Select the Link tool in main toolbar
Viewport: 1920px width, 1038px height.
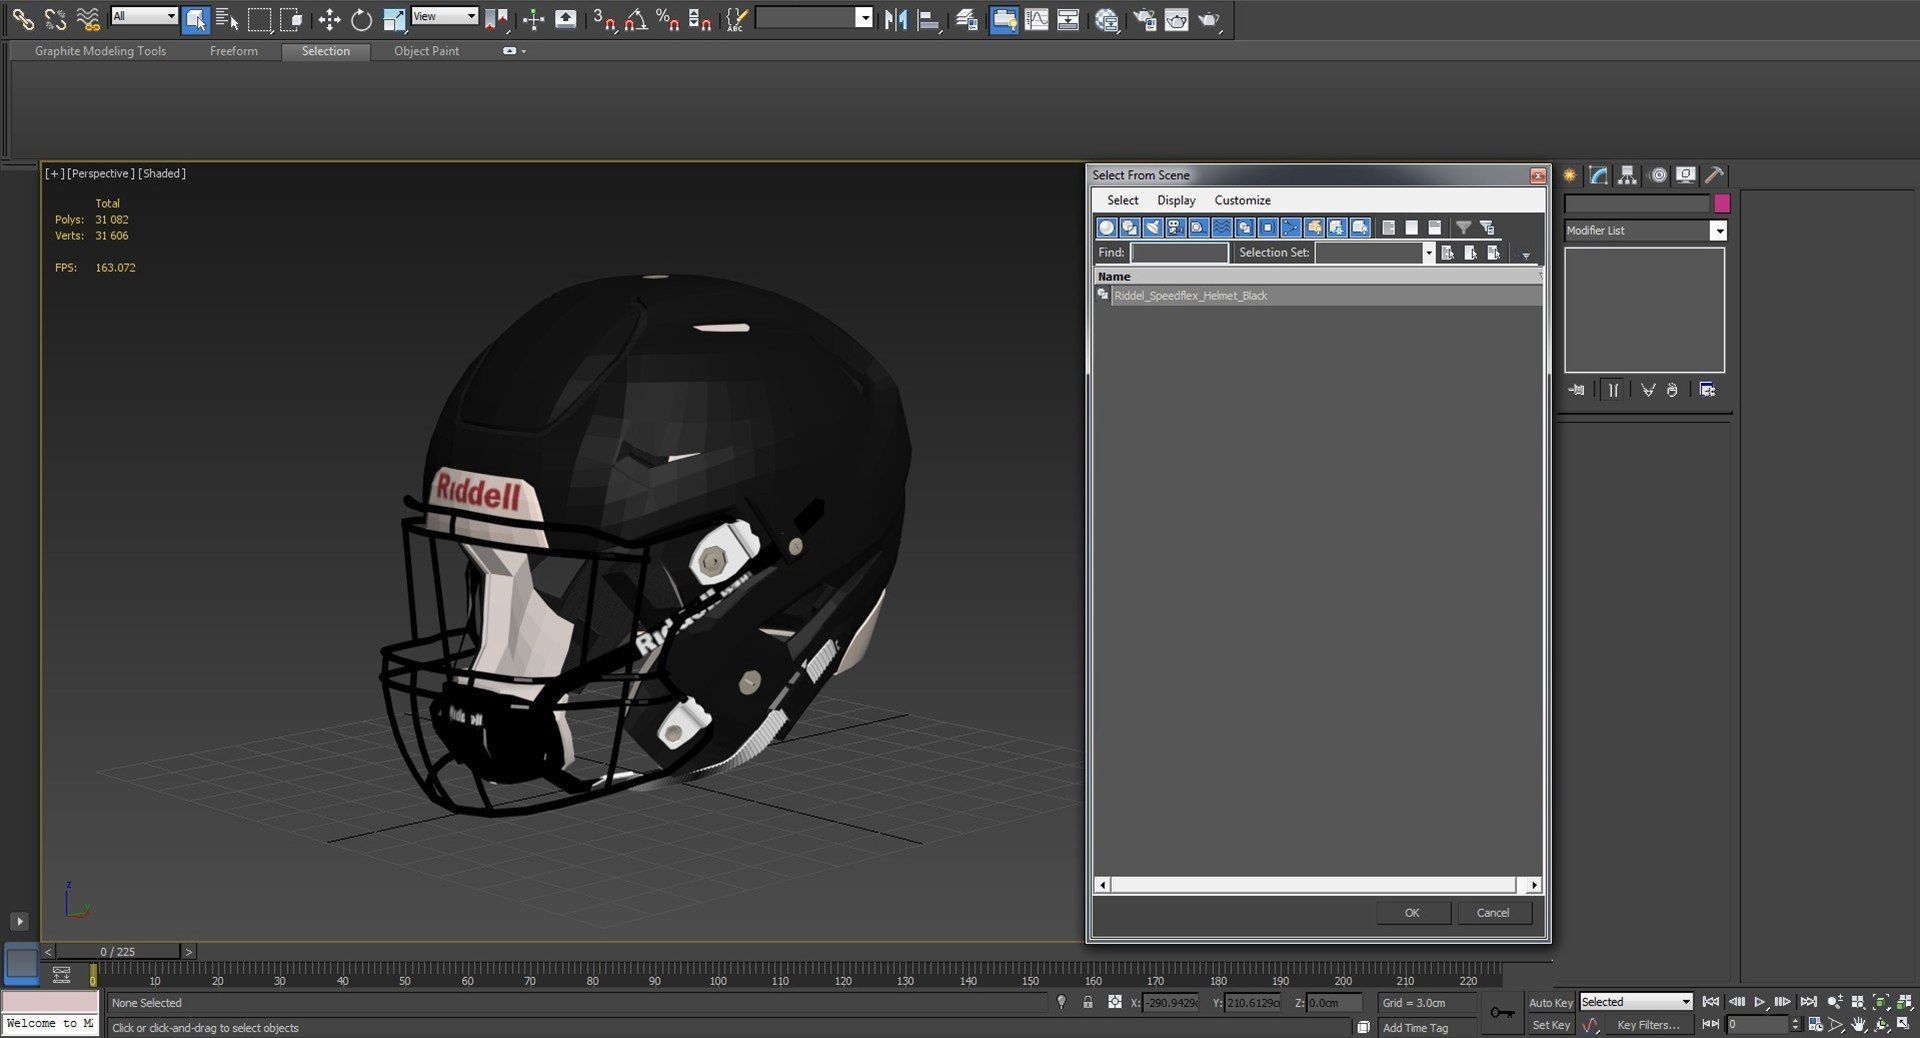(22, 18)
